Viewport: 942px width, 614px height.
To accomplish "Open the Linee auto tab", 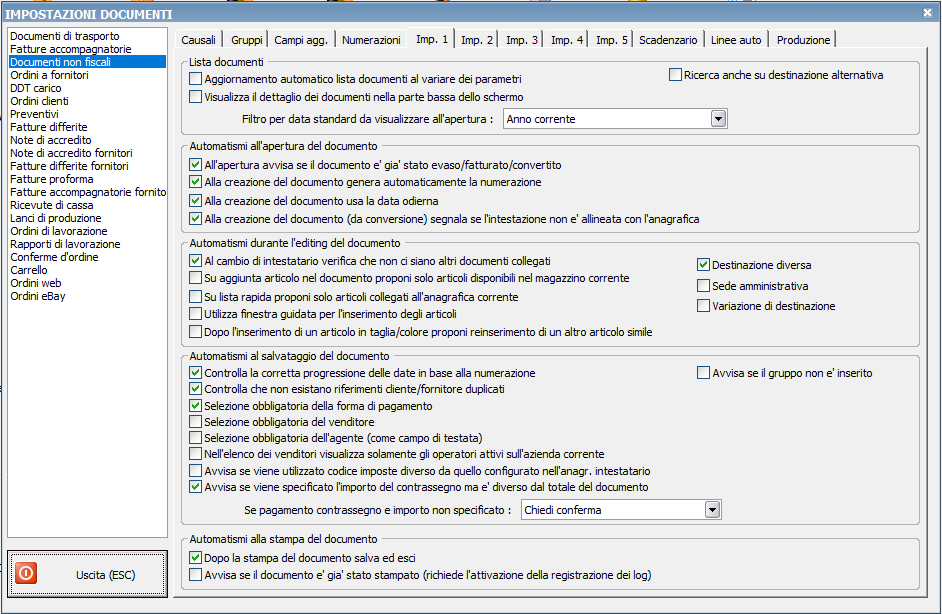I will coord(736,40).
